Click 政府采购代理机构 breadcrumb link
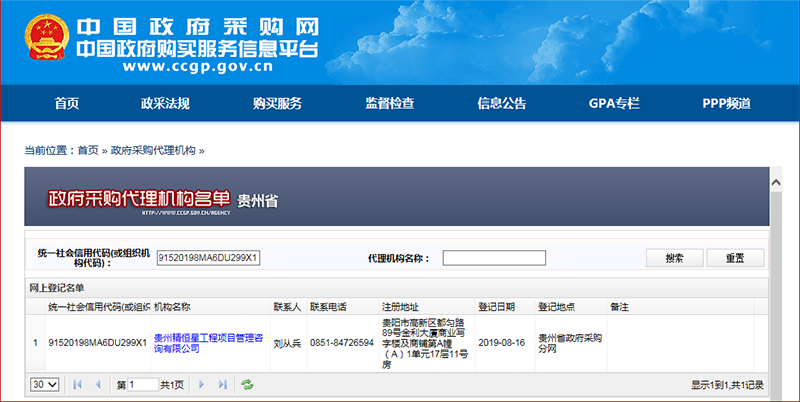 (x=153, y=150)
